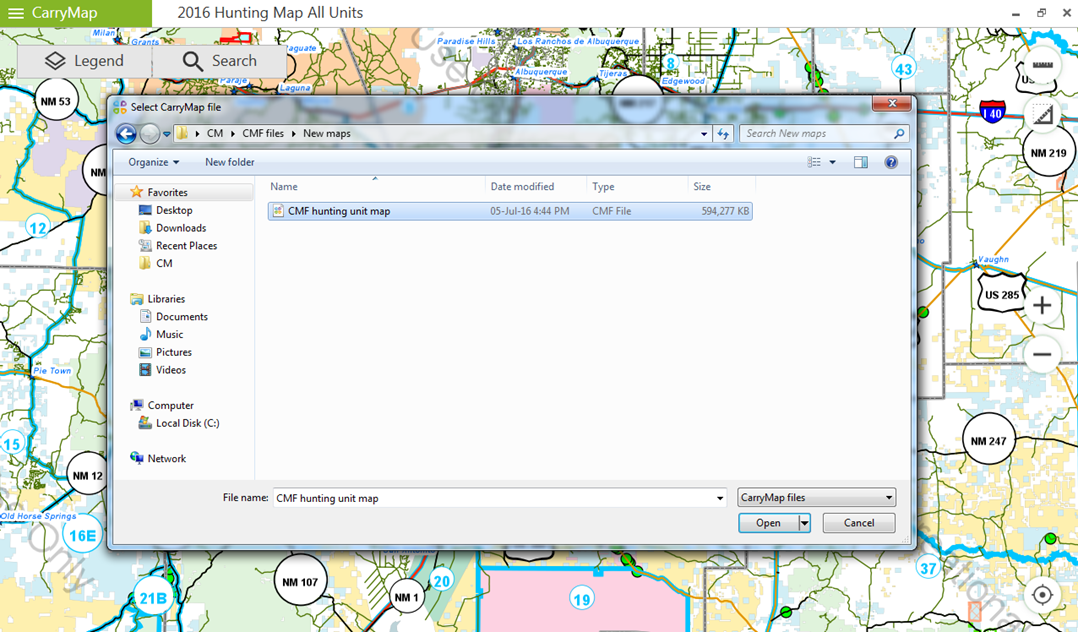Screen dimensions: 1078x632
Task: Sort by Type column header
Action: pos(637,186)
